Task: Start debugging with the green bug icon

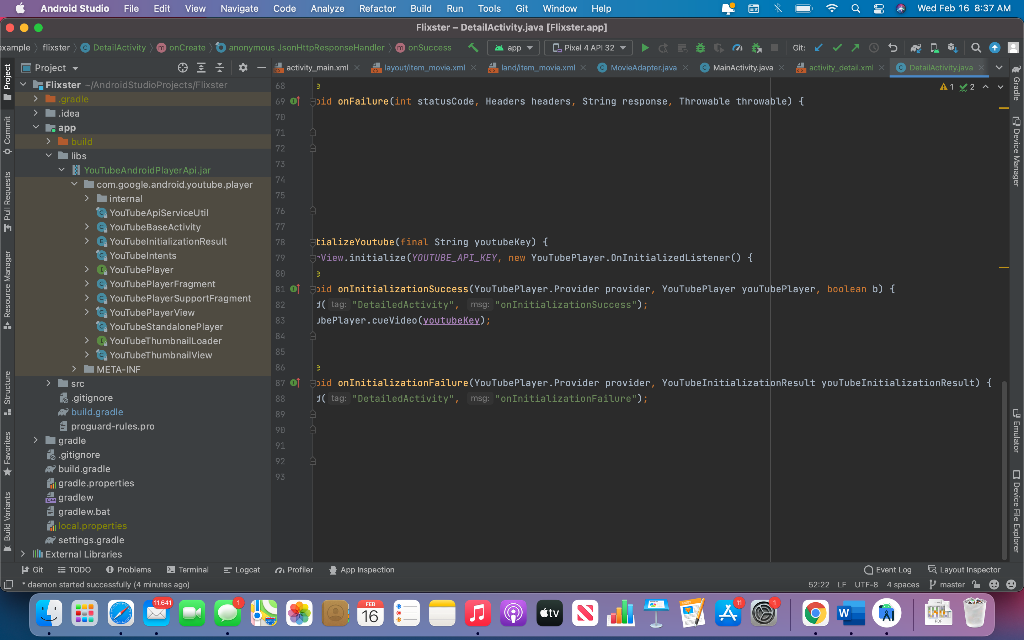Action: click(x=700, y=48)
